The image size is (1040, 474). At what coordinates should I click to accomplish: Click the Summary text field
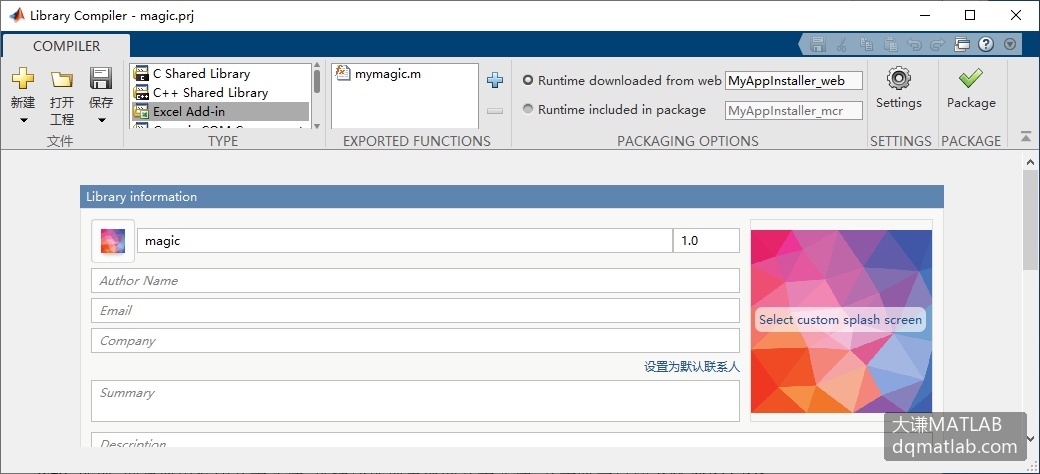coord(415,401)
